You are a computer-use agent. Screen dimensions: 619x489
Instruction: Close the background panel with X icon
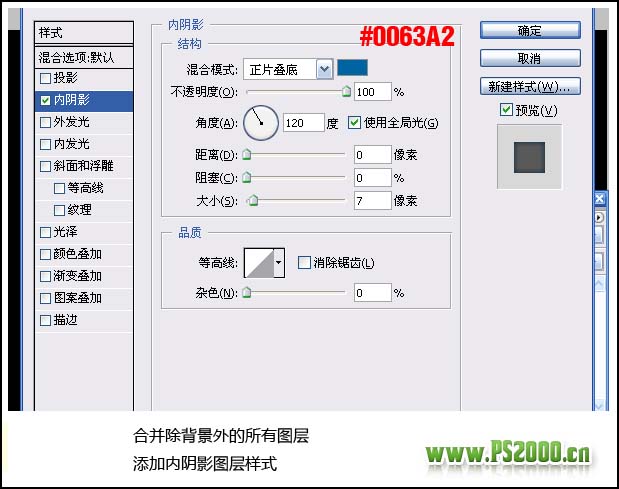point(599,199)
